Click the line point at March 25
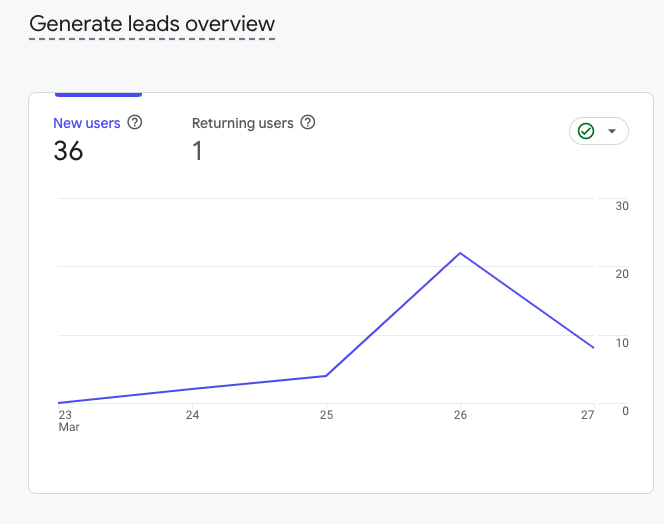This screenshot has width=664, height=524. (x=326, y=376)
